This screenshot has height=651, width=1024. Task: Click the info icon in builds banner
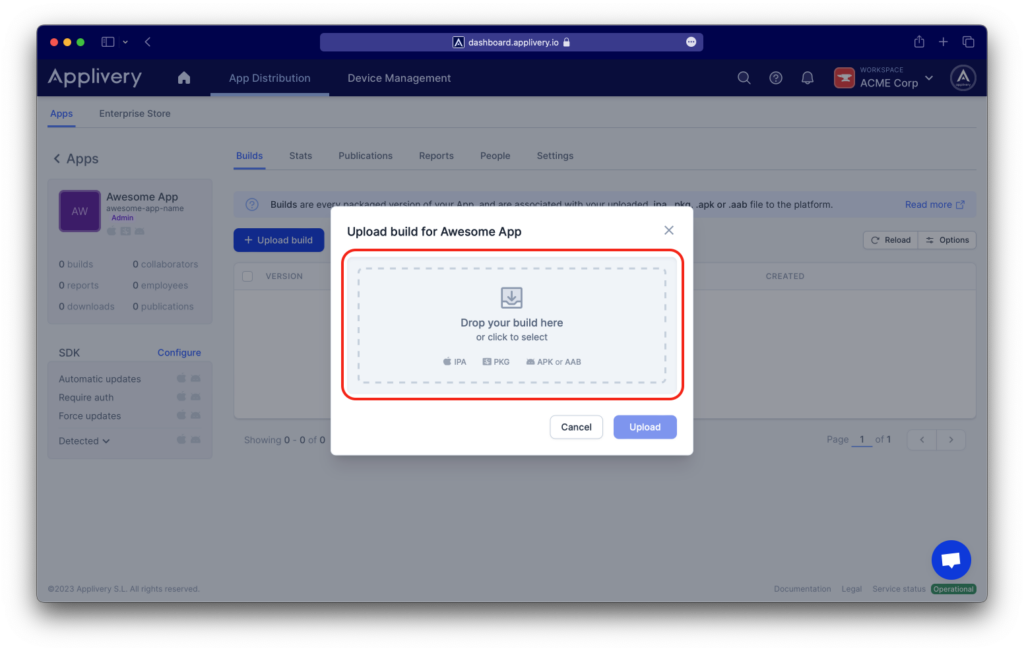tap(252, 204)
